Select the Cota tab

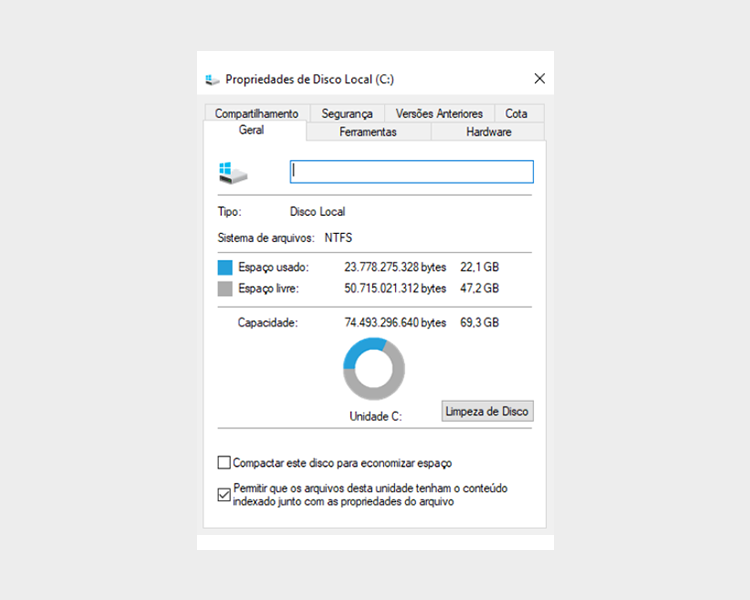[x=516, y=114]
